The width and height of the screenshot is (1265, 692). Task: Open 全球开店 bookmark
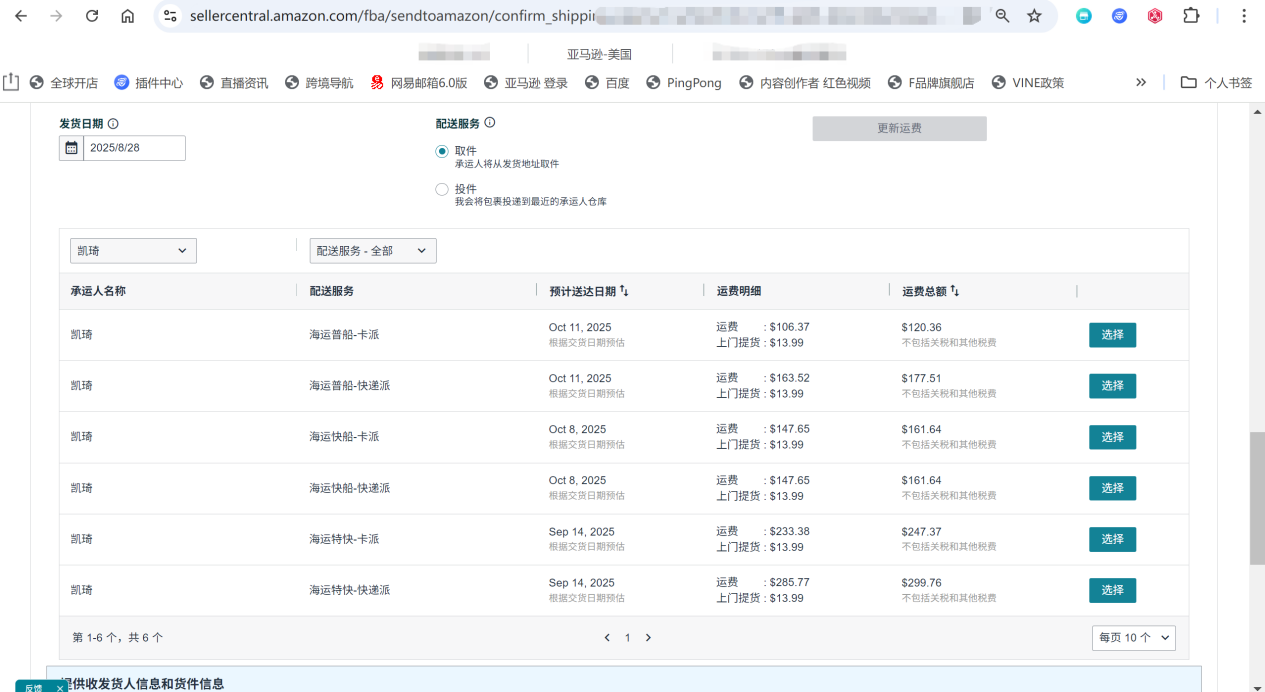point(64,83)
